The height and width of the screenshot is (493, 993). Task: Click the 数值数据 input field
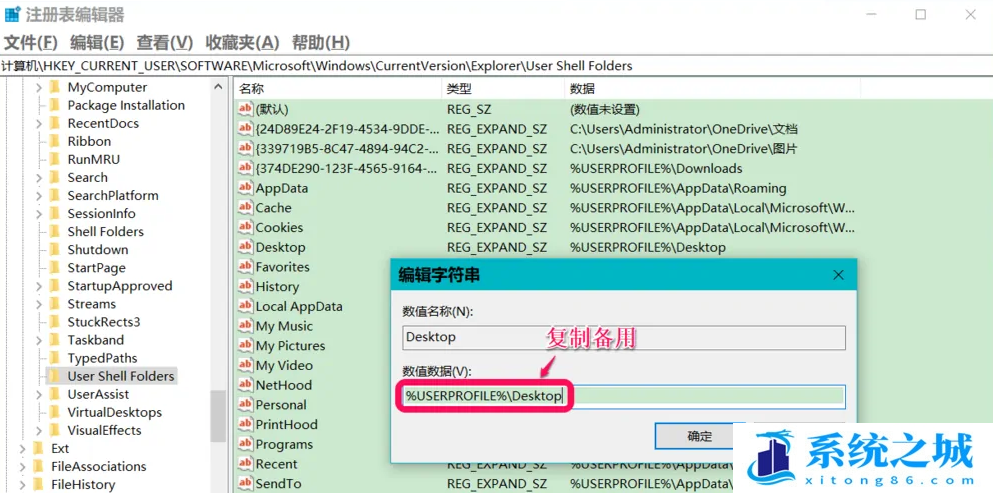click(x=624, y=397)
